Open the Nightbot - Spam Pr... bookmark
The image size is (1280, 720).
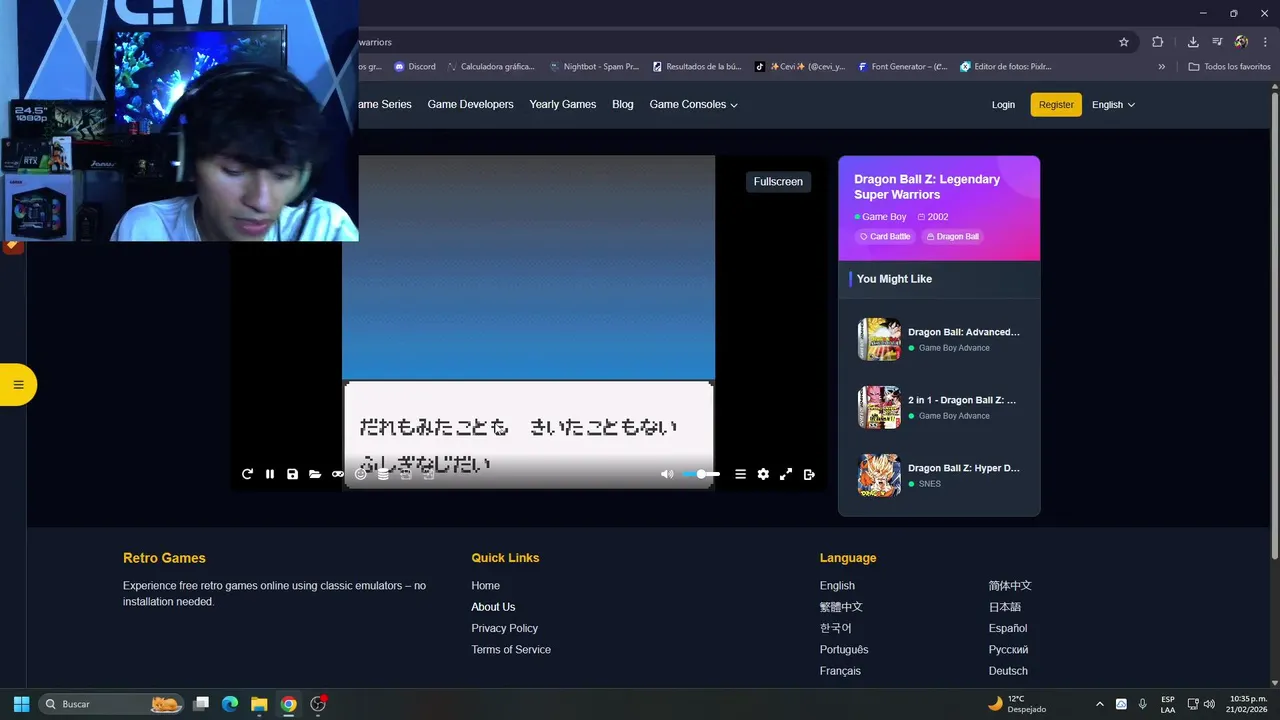[594, 67]
